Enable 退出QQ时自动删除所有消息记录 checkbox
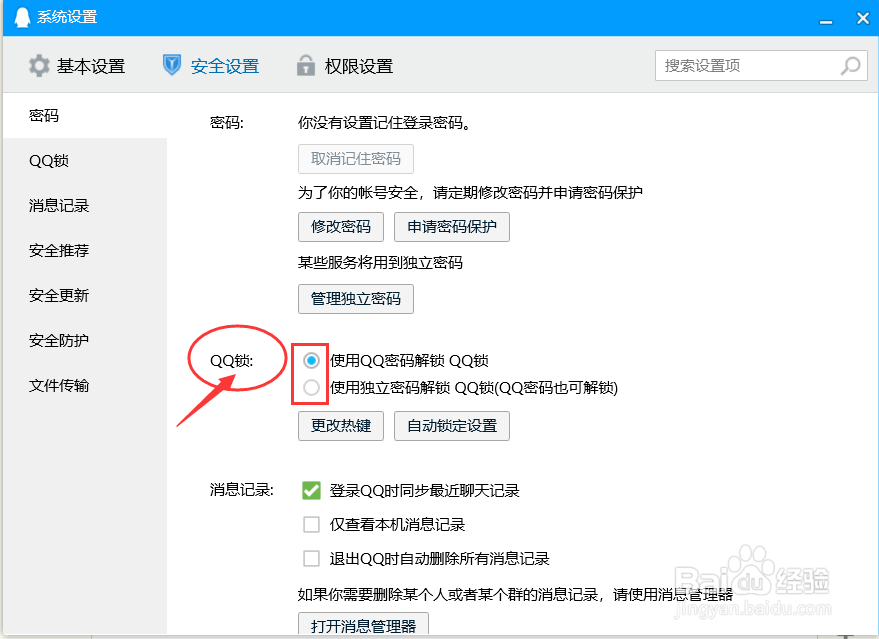This screenshot has width=879, height=639. point(311,559)
